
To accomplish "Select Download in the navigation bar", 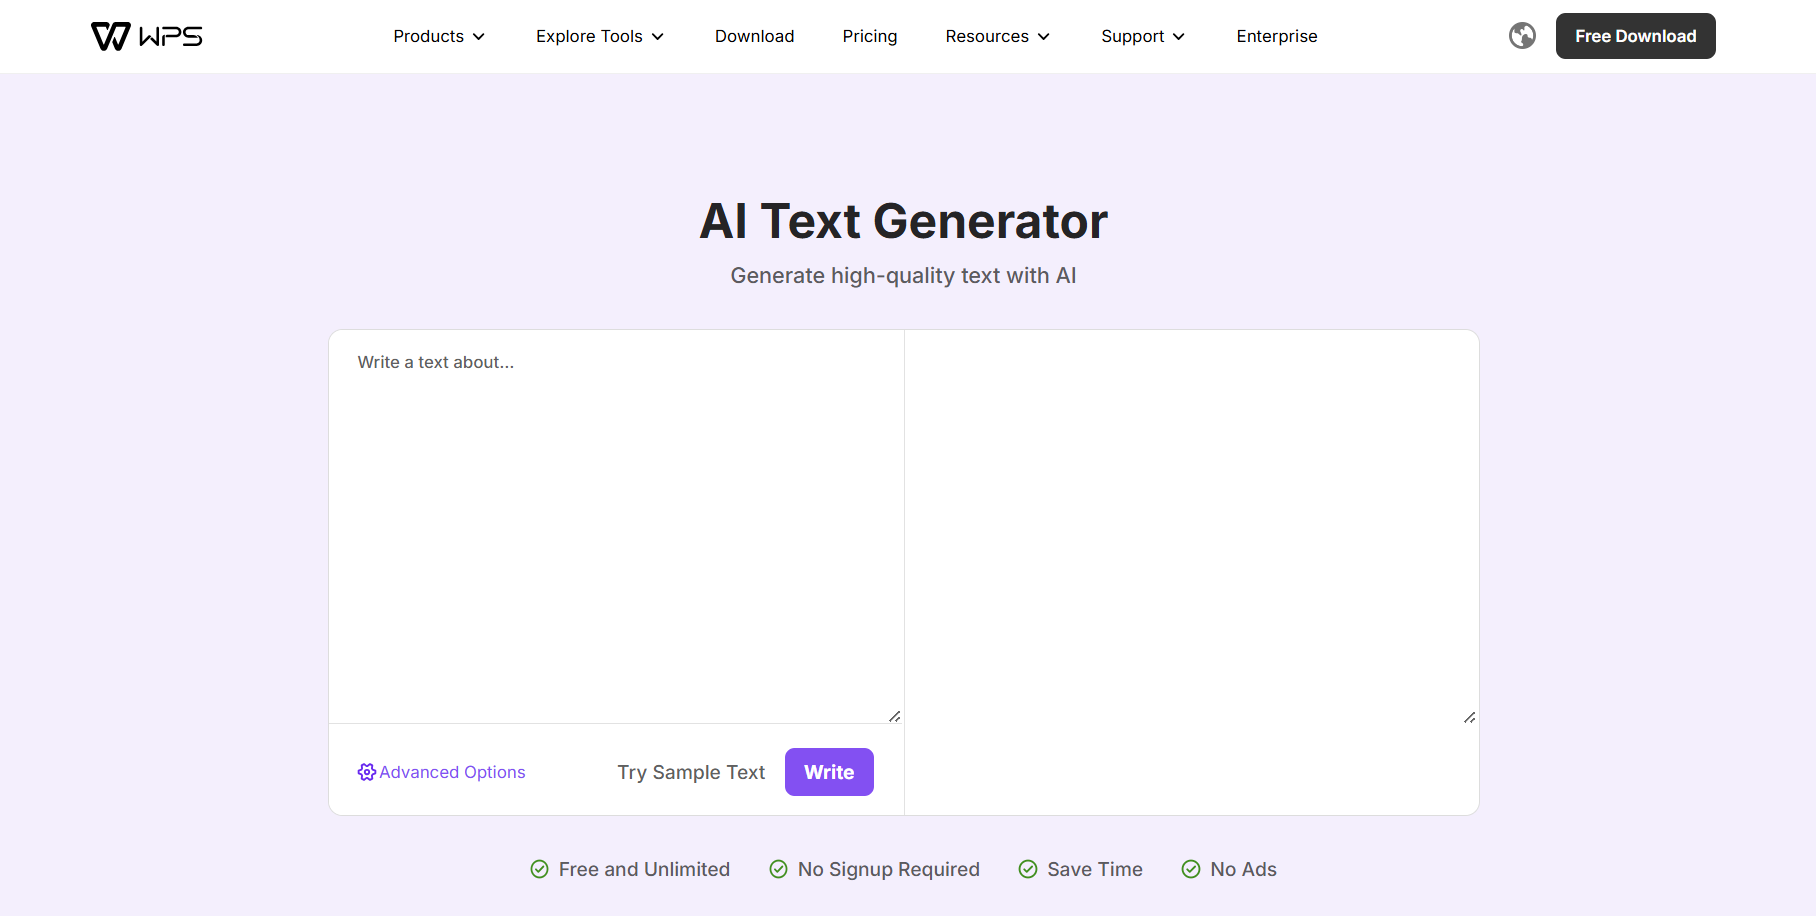I will [754, 36].
